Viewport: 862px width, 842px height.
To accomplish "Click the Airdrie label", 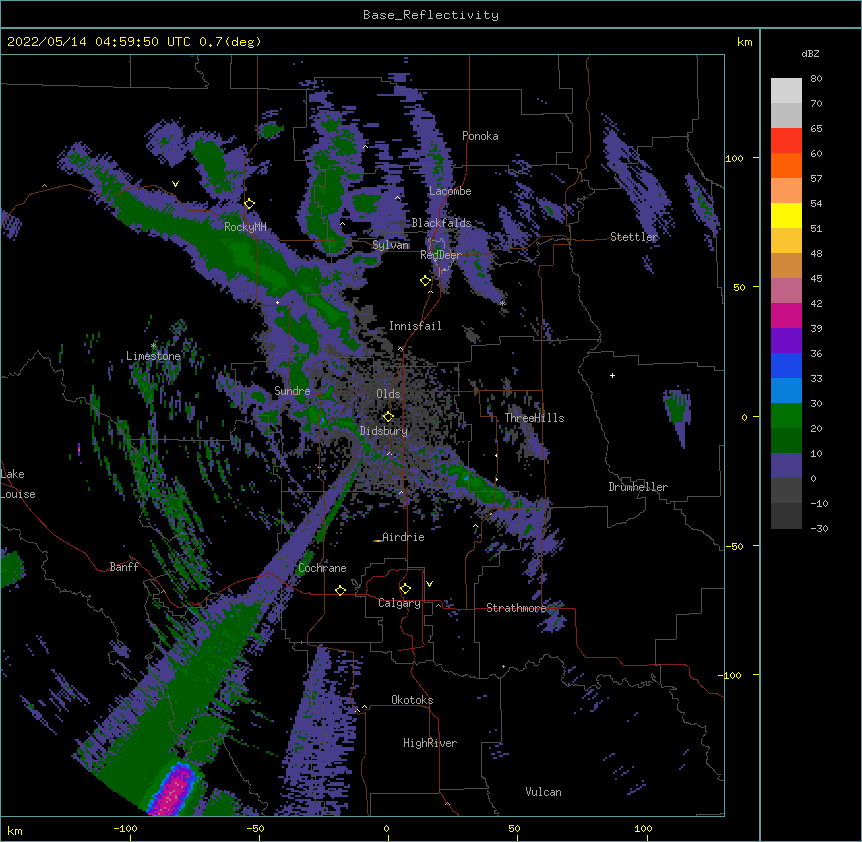I will click(x=404, y=537).
